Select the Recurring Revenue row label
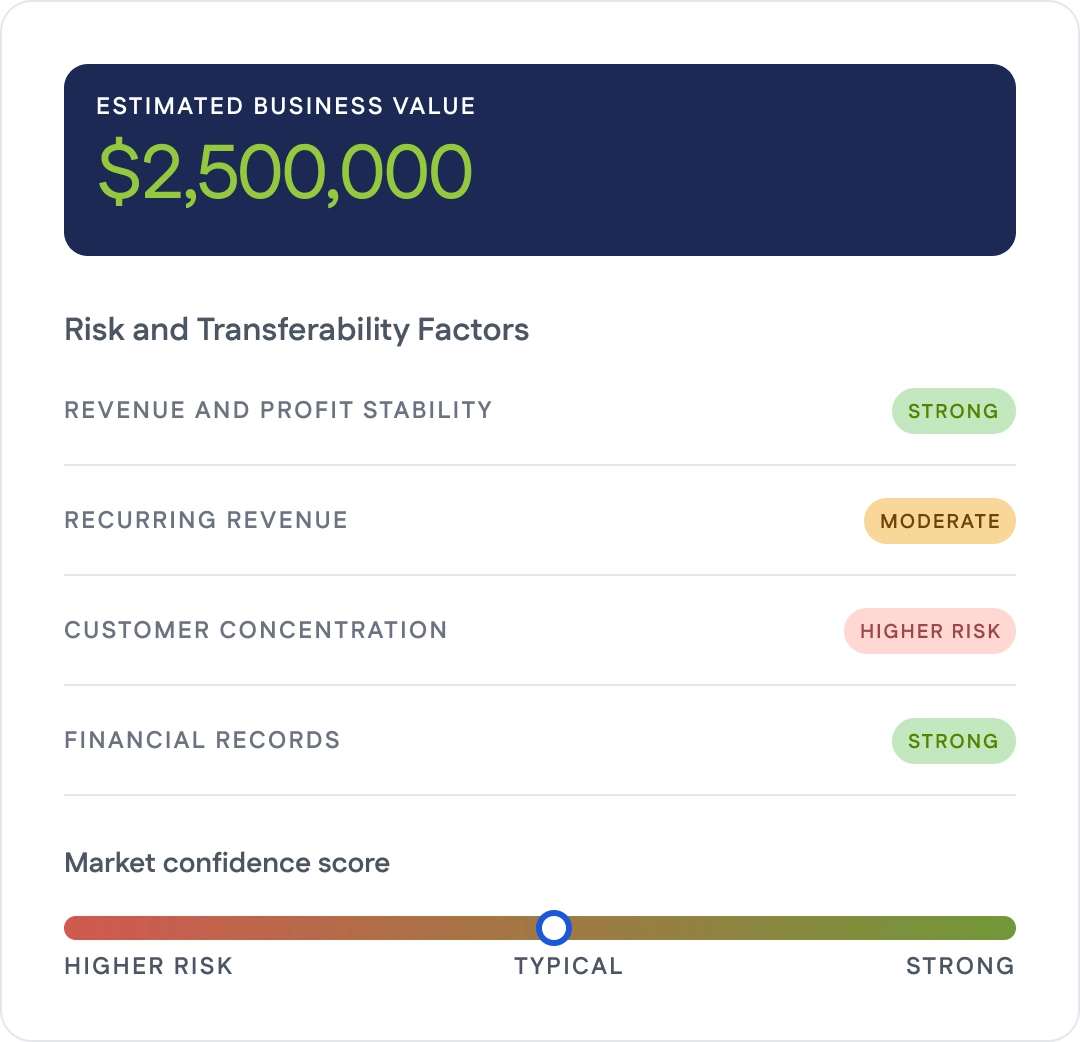The height and width of the screenshot is (1042, 1080). (206, 520)
